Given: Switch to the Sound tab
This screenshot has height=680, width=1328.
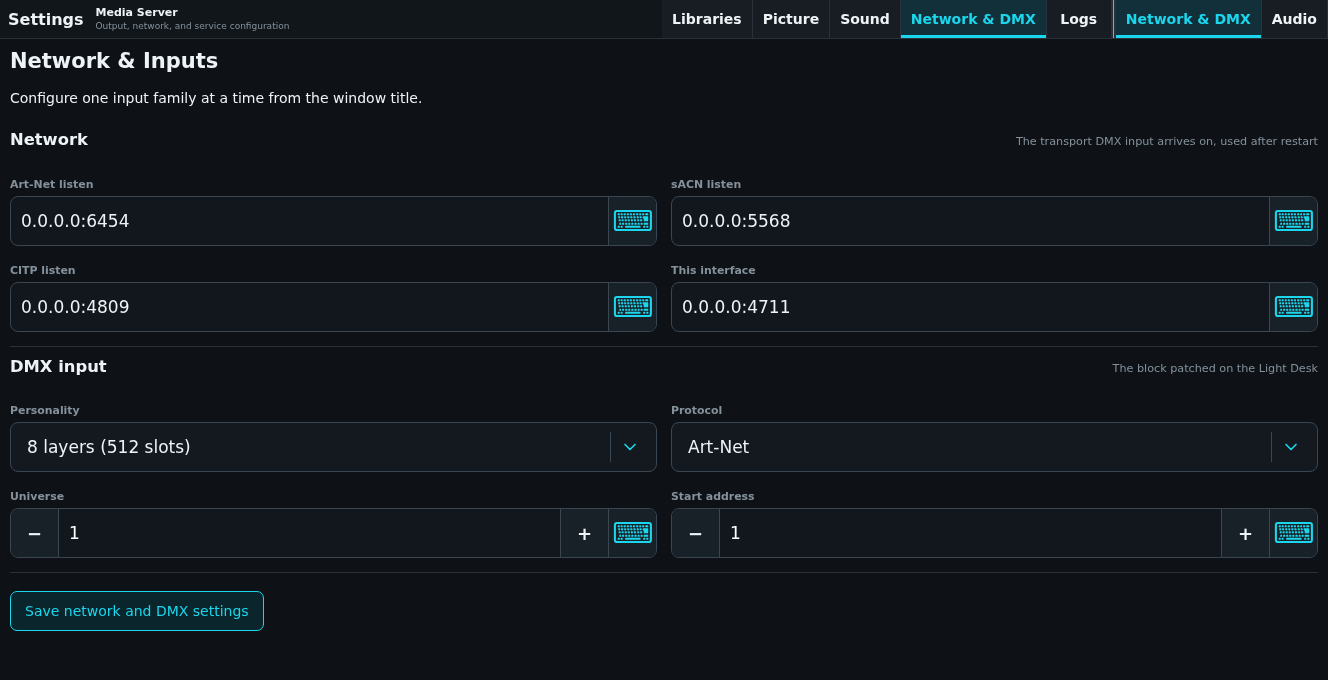Looking at the screenshot, I should coord(865,19).
